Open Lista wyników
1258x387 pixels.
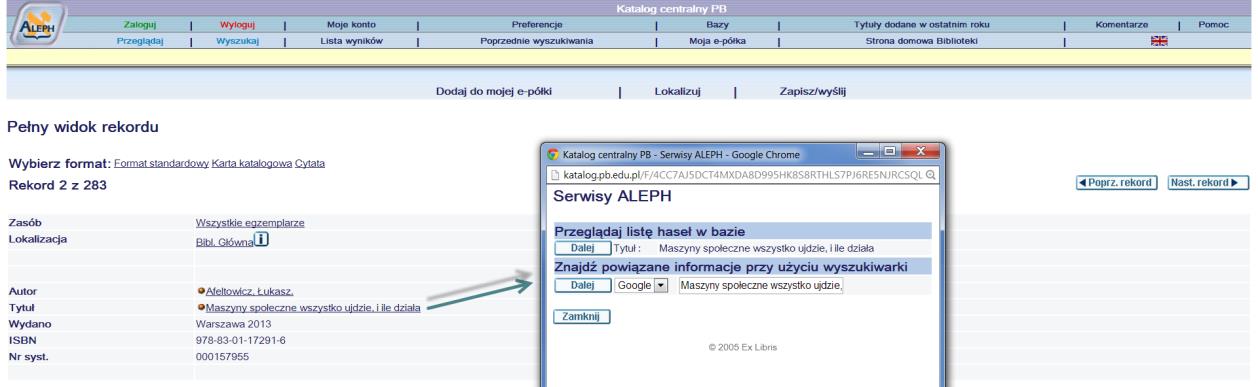tap(351, 41)
